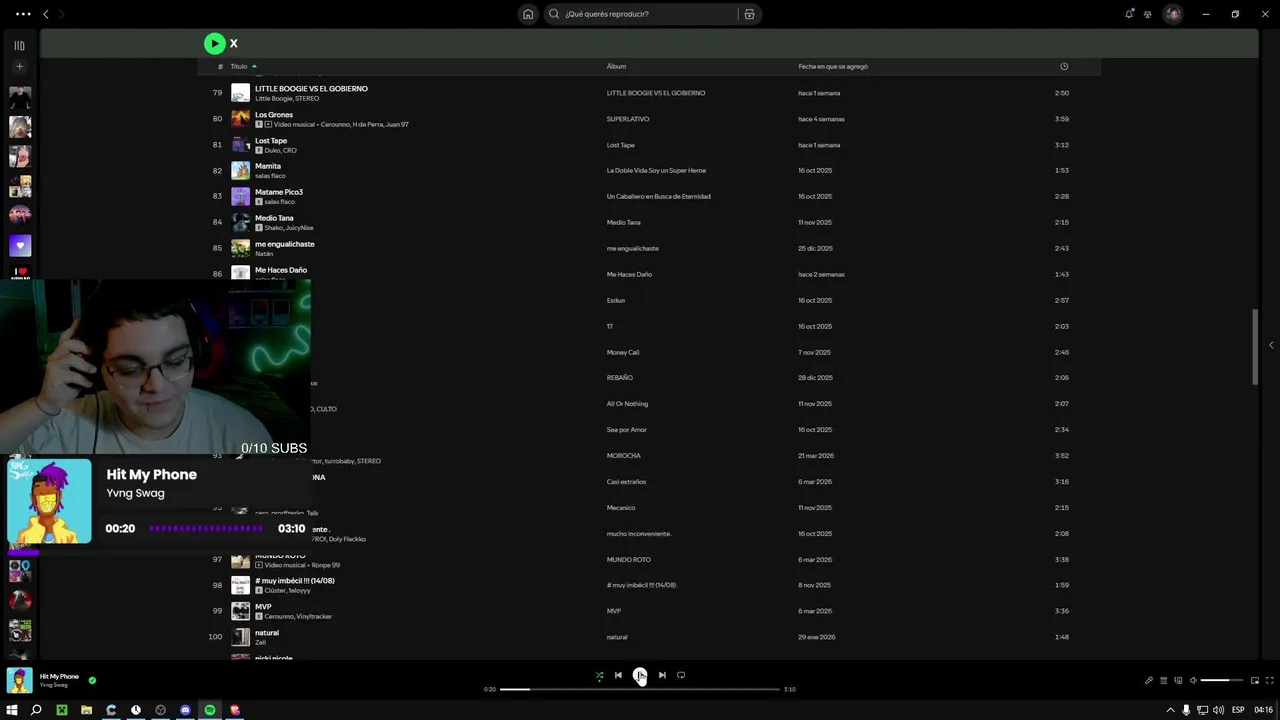This screenshot has height=720, width=1280.
Task: Open the tray microphone icon
Action: click(1187, 710)
